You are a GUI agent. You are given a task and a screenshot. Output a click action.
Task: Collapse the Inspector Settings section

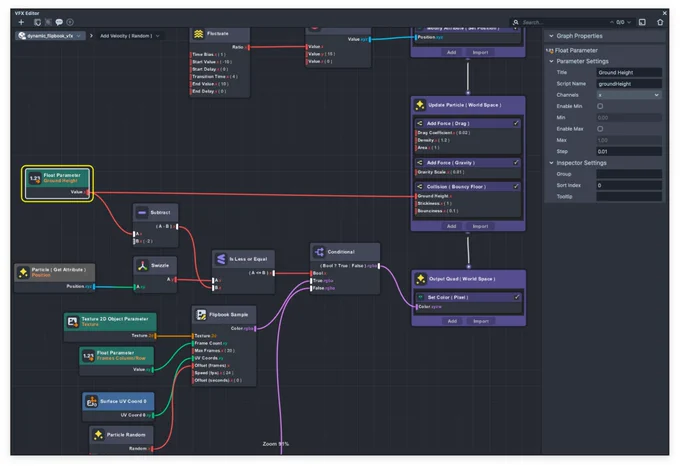[x=551, y=163]
